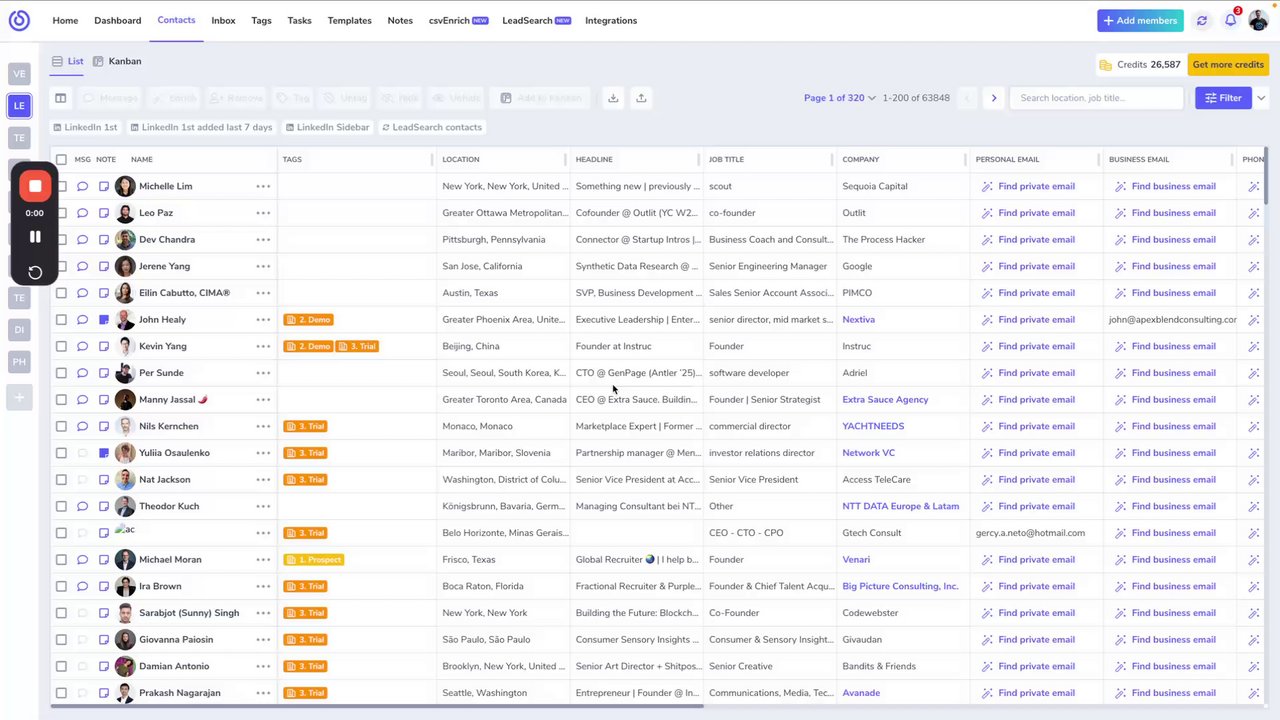1280x720 pixels.
Task: Select the TE workspace below LE
Action: [19, 137]
